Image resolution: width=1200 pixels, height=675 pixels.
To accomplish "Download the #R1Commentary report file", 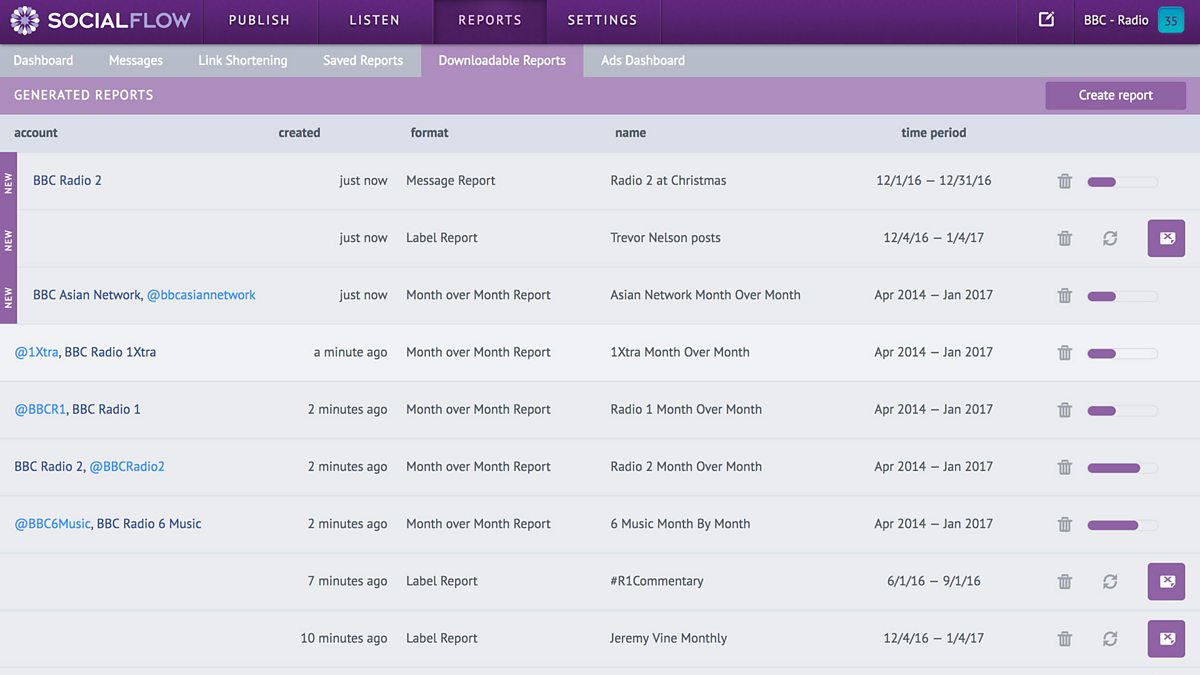I will click(1166, 581).
